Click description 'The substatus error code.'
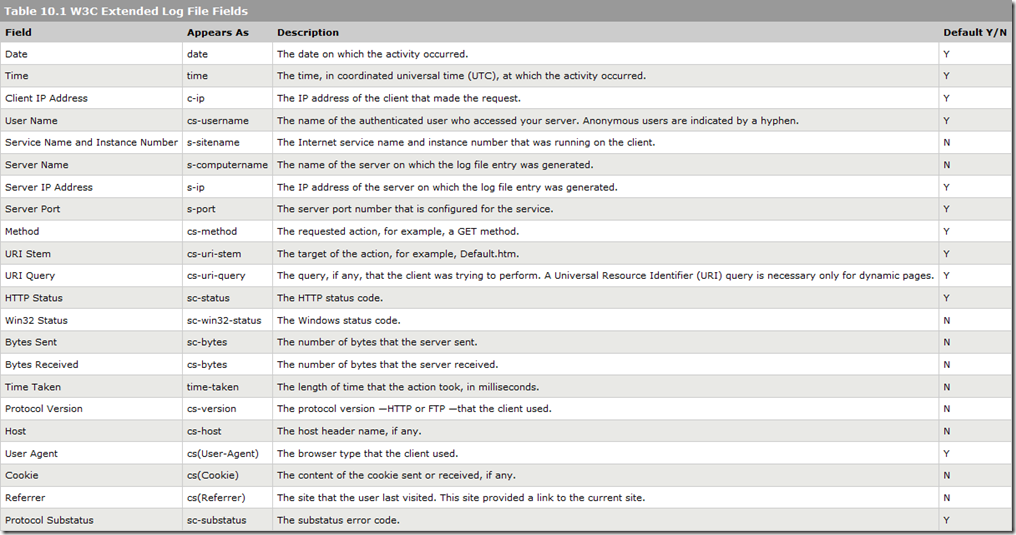This screenshot has height=535, width=1016. click(x=338, y=520)
